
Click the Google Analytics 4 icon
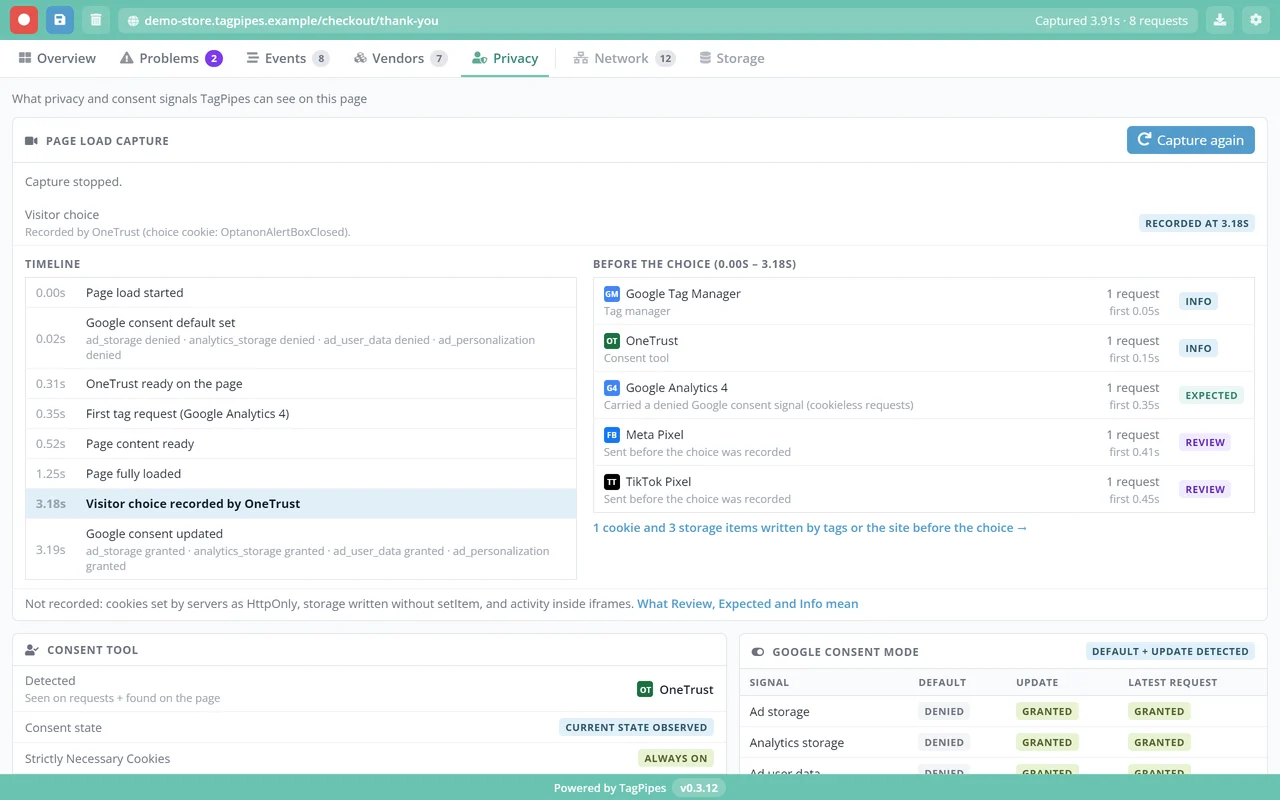coord(612,388)
